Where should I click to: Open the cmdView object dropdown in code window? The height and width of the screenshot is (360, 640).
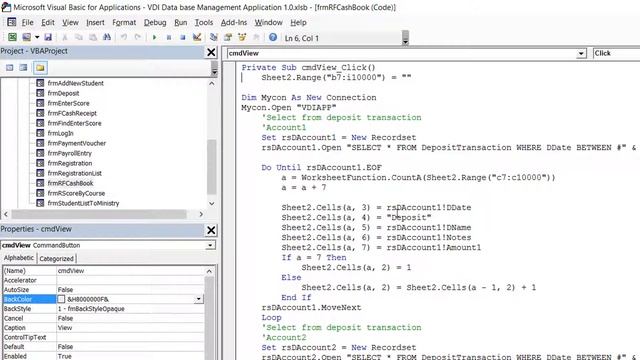tap(581, 53)
